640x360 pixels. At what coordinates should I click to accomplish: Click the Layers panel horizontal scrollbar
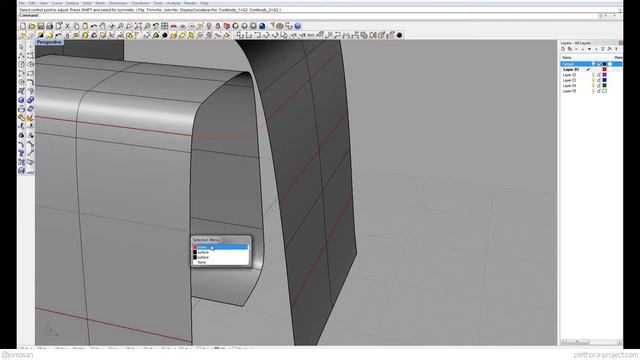tap(591, 342)
